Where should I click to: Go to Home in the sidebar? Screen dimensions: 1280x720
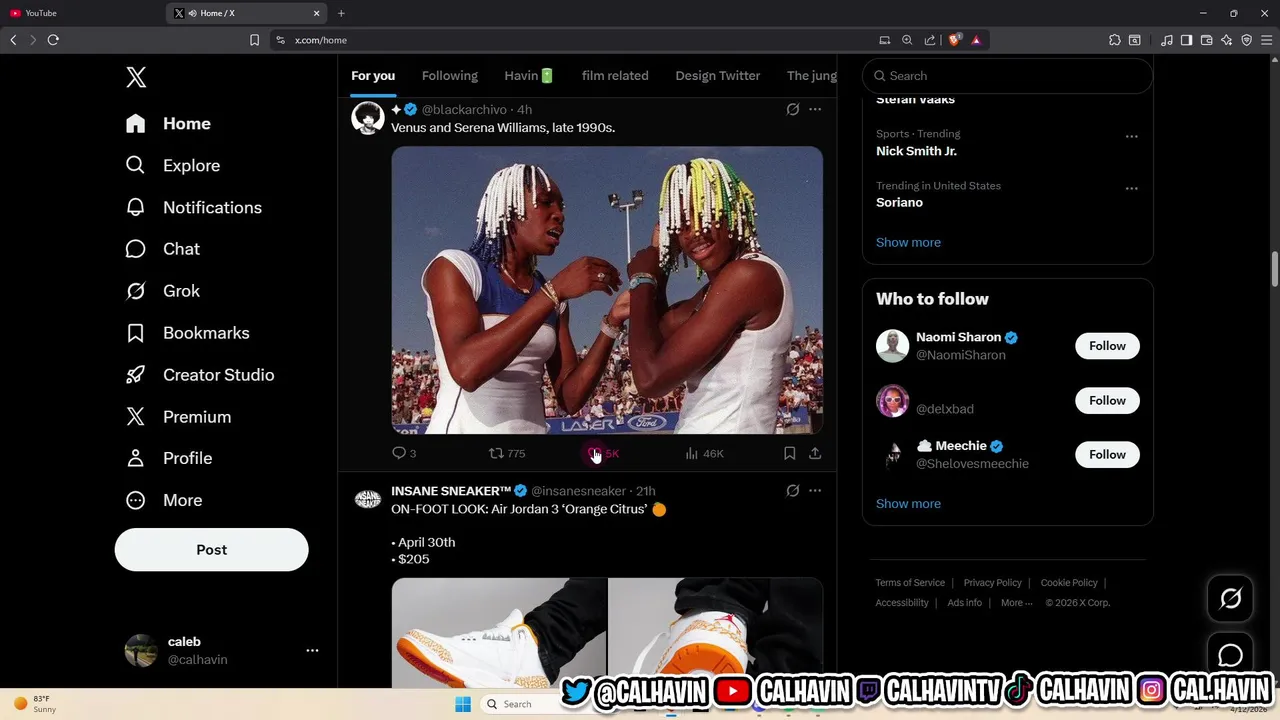click(x=168, y=123)
